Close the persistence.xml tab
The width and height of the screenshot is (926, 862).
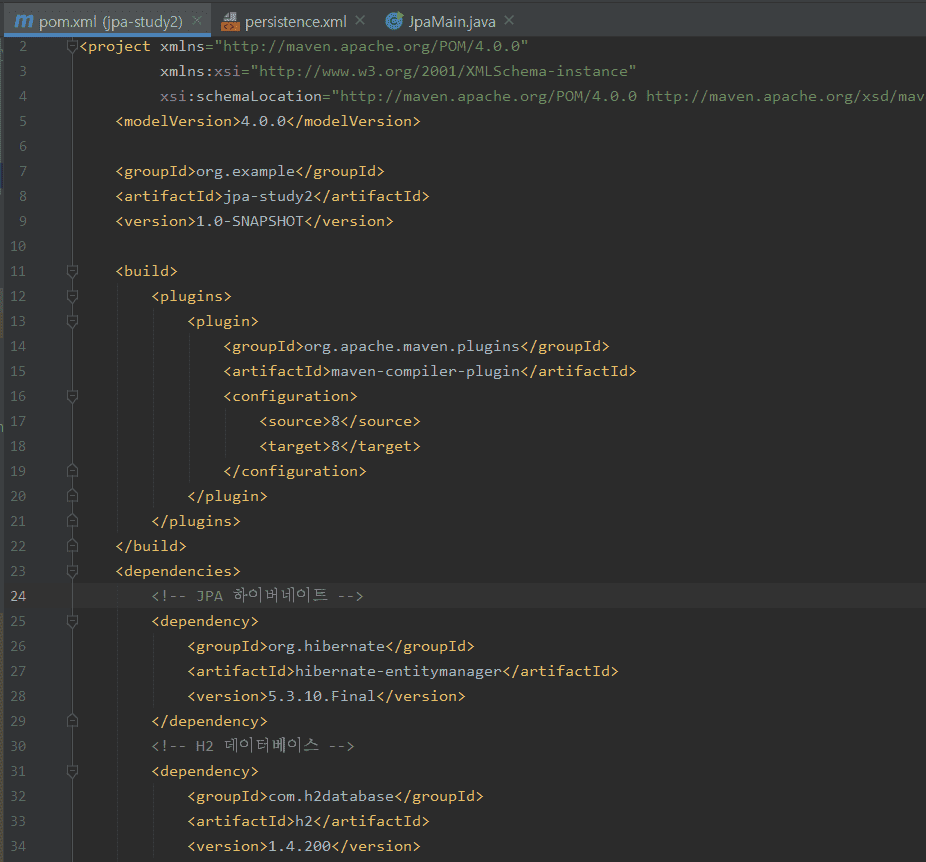click(x=360, y=21)
